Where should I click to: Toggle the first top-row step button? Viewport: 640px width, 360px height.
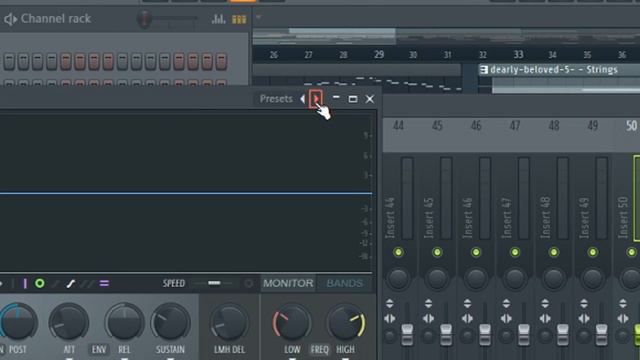[9, 61]
